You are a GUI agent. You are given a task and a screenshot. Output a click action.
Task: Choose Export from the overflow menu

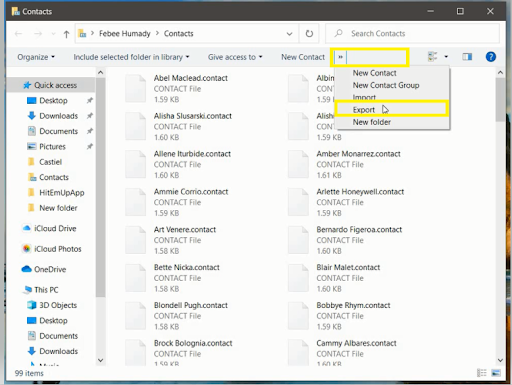pyautogui.click(x=364, y=110)
